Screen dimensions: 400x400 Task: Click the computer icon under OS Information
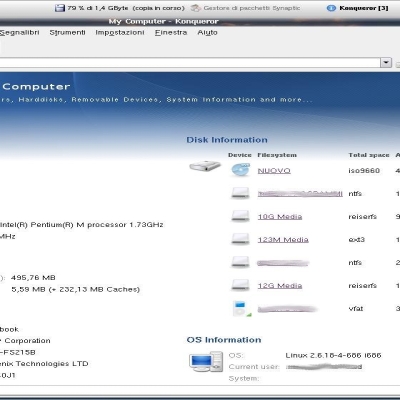click(206, 362)
